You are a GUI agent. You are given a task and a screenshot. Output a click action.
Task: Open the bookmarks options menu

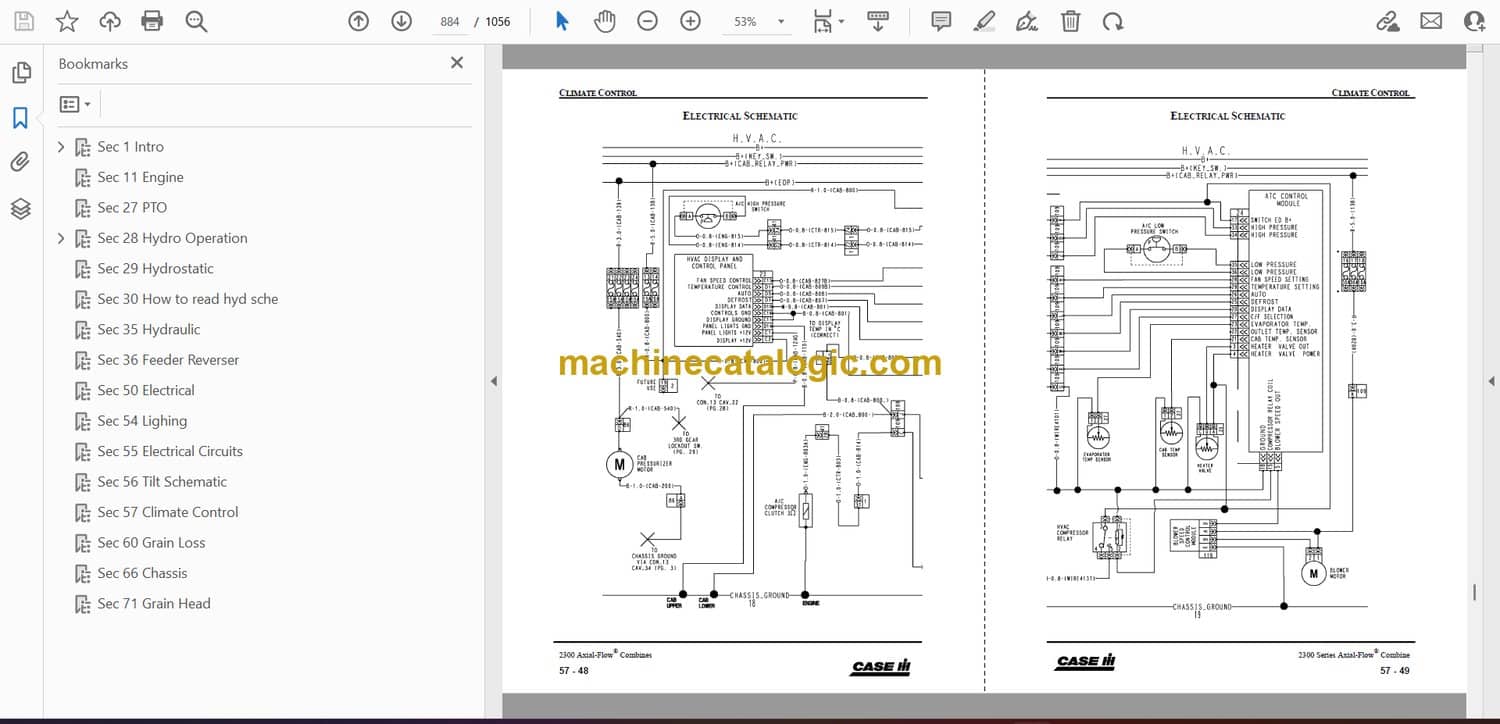(x=75, y=104)
